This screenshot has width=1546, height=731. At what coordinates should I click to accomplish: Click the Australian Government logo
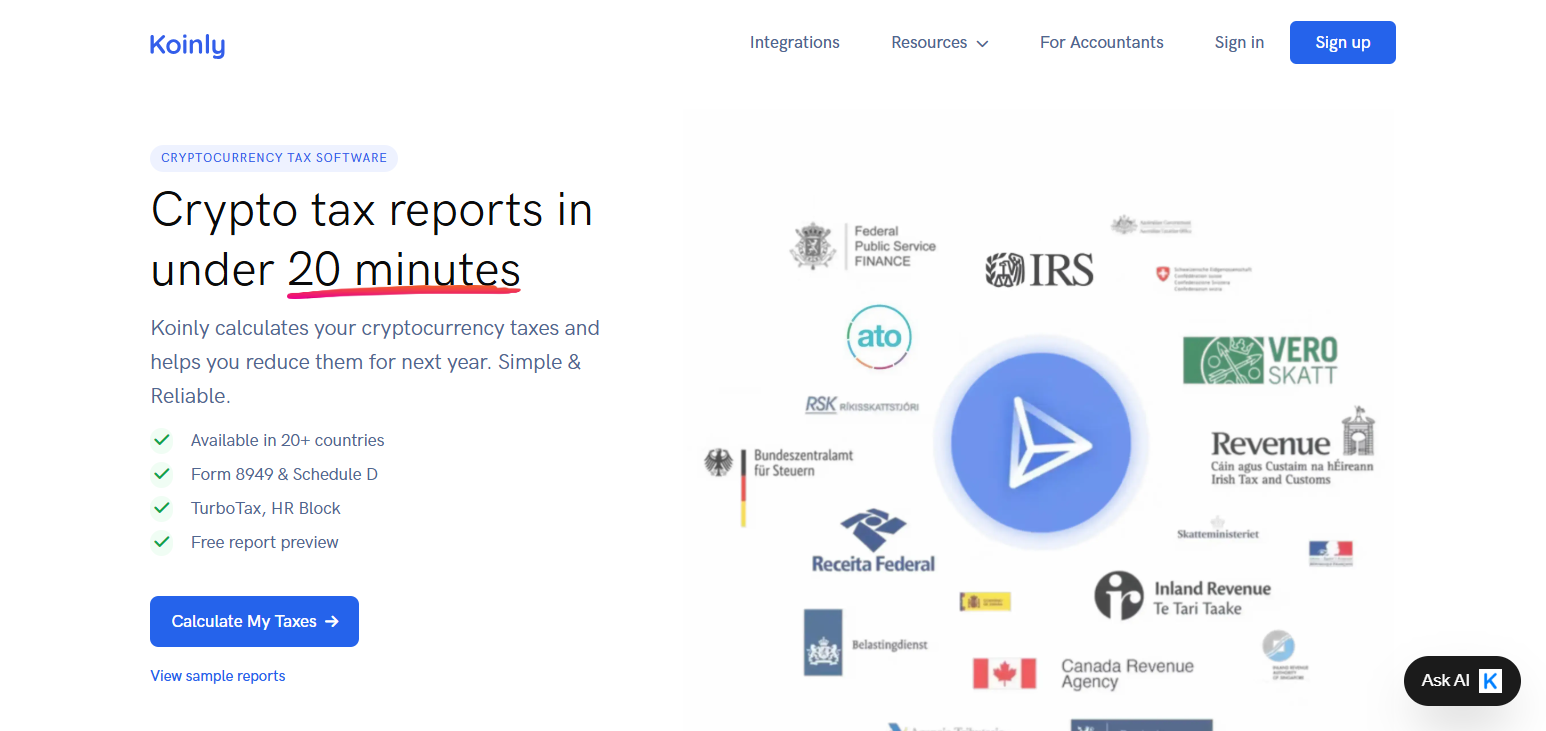click(1152, 225)
